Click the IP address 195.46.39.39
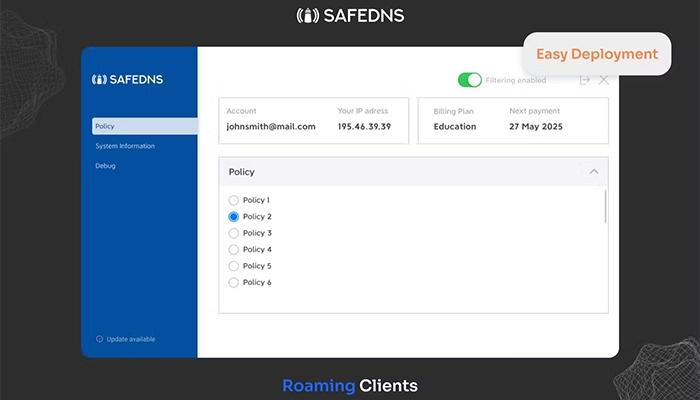 coord(364,126)
